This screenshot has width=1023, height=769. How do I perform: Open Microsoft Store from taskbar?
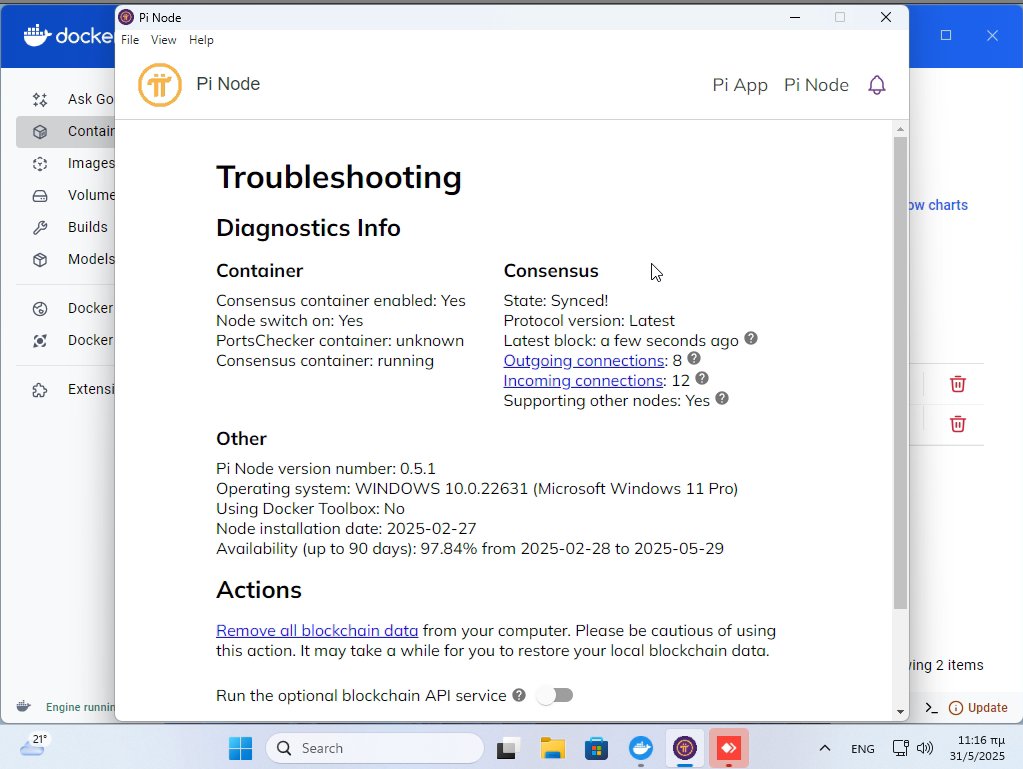[596, 748]
